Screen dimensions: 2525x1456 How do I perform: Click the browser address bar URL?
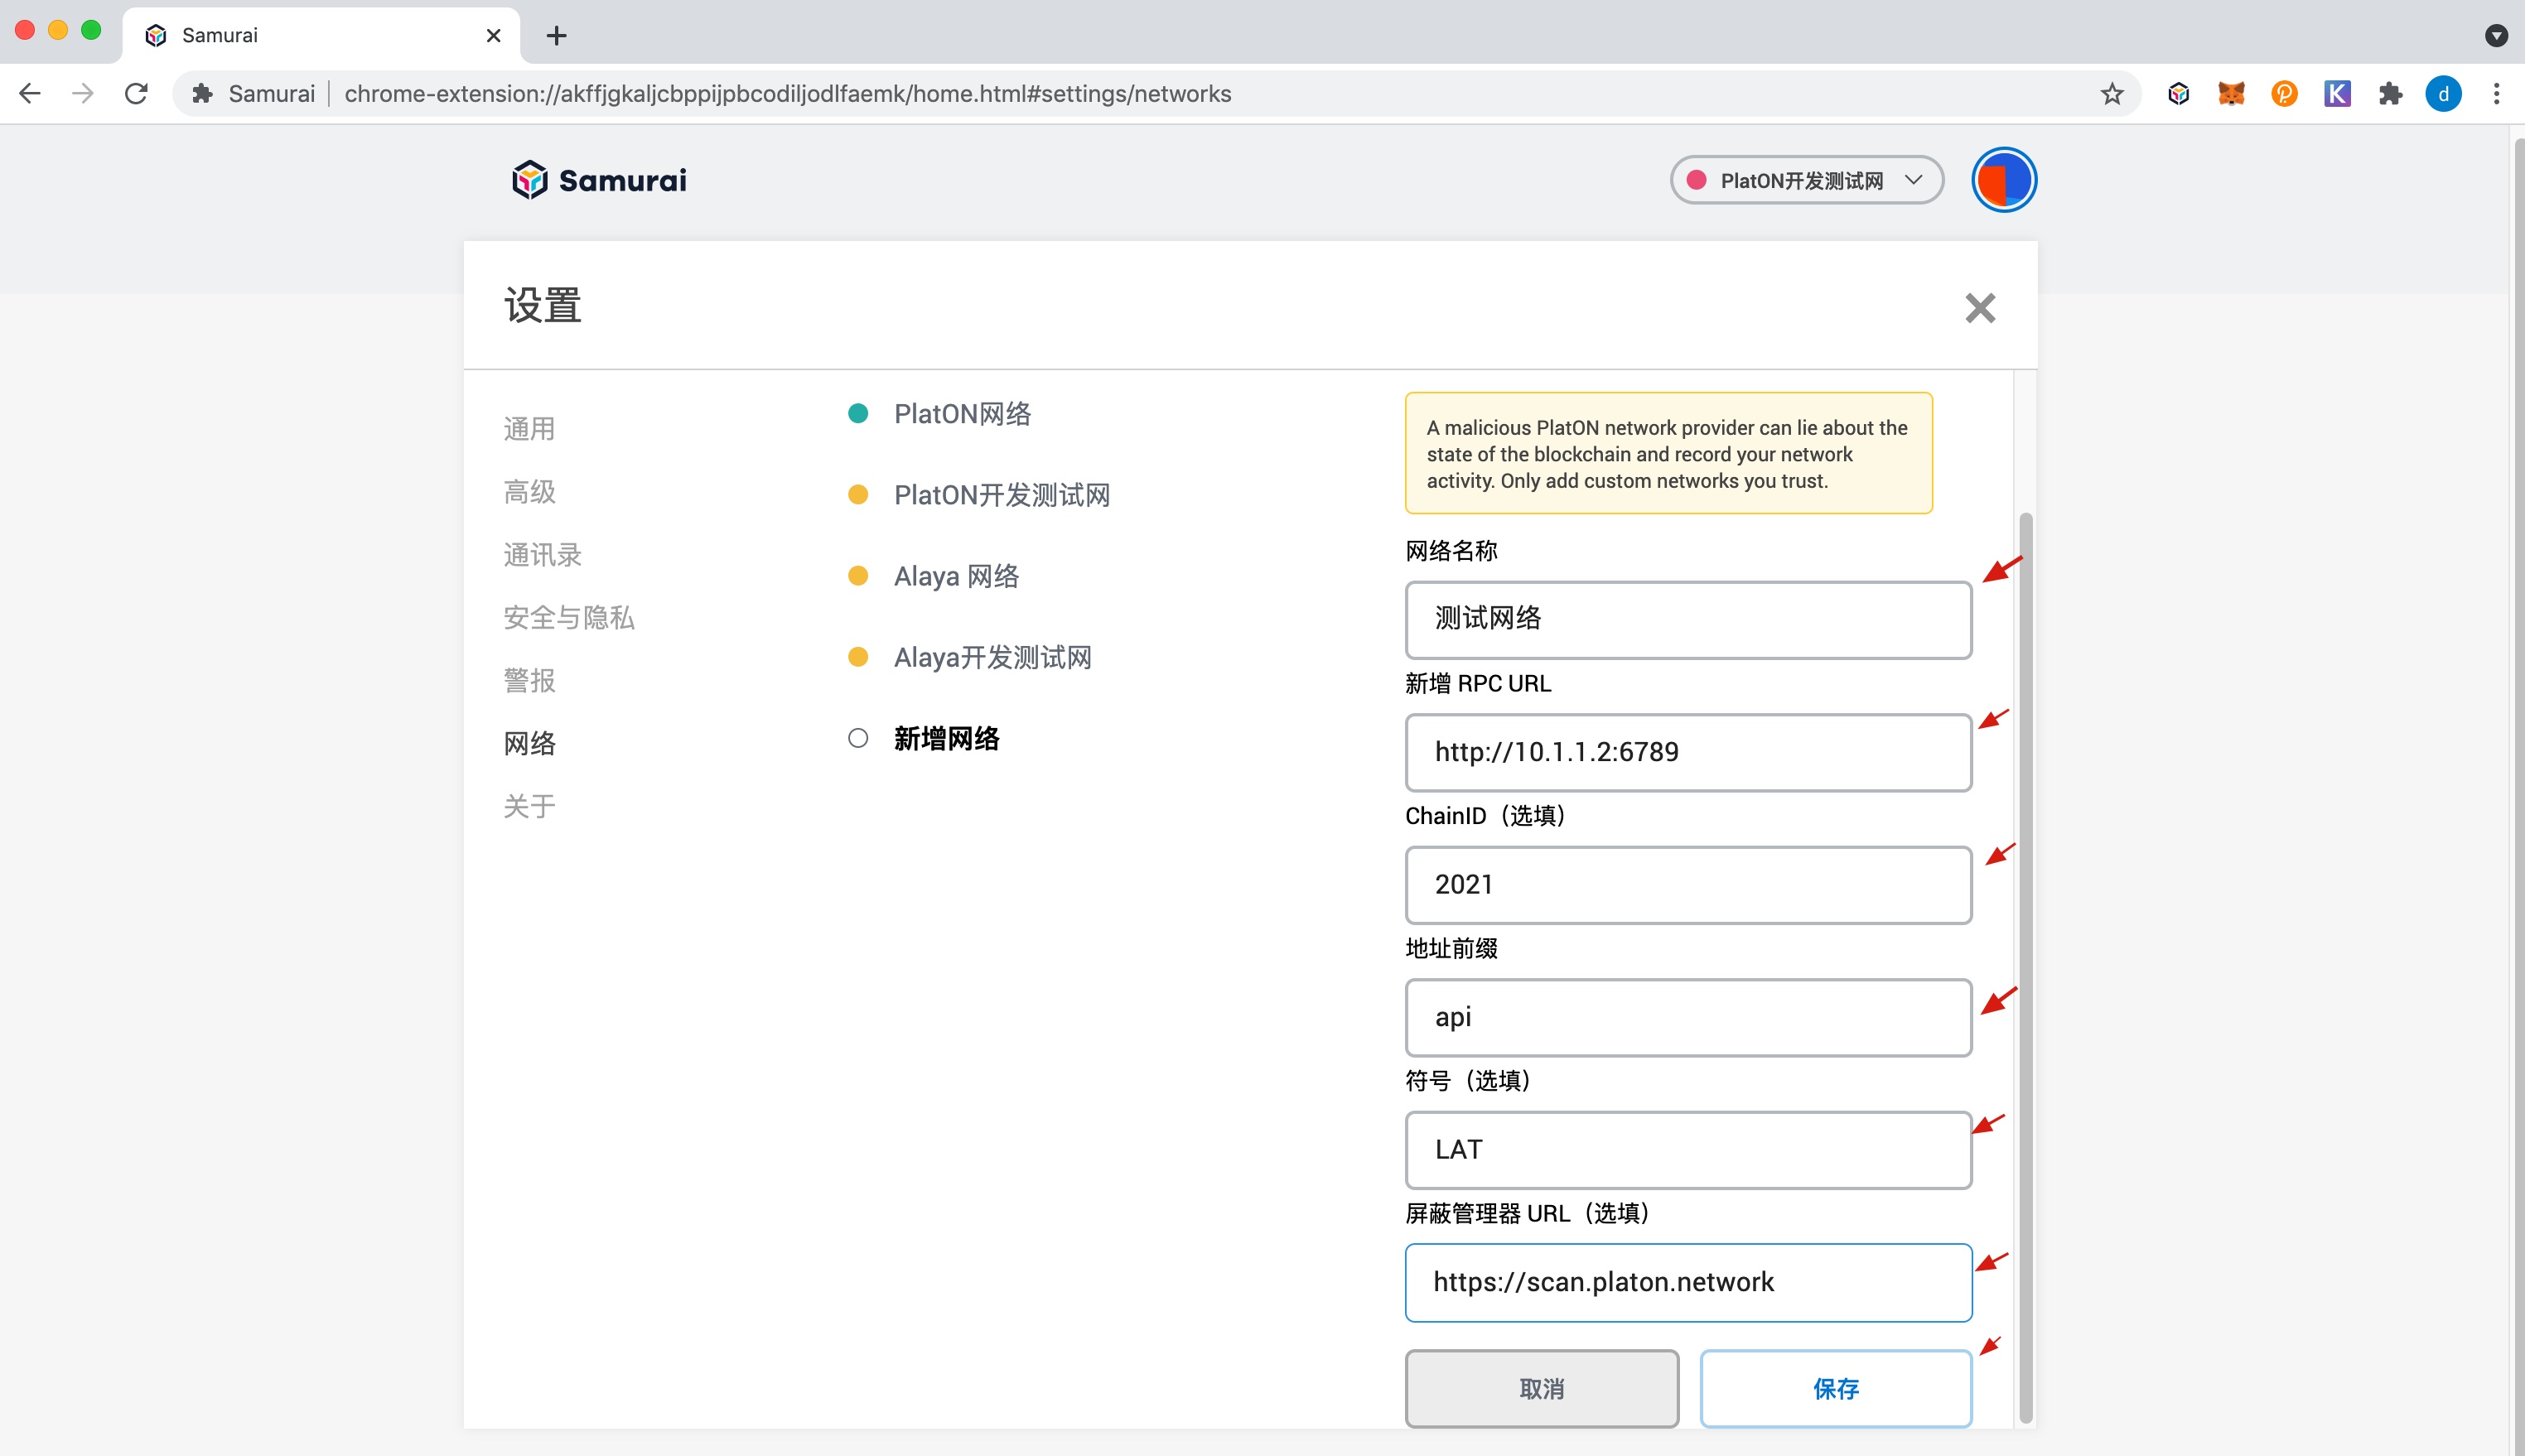click(787, 94)
